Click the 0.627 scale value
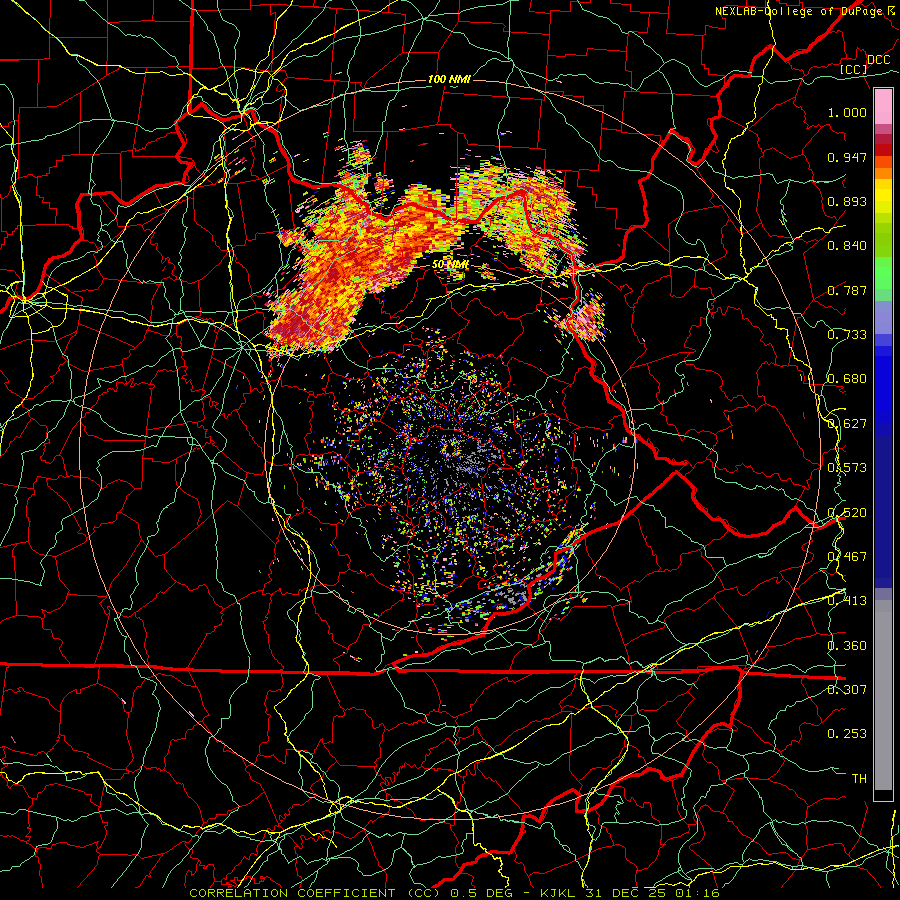Image resolution: width=900 pixels, height=900 pixels. (847, 424)
